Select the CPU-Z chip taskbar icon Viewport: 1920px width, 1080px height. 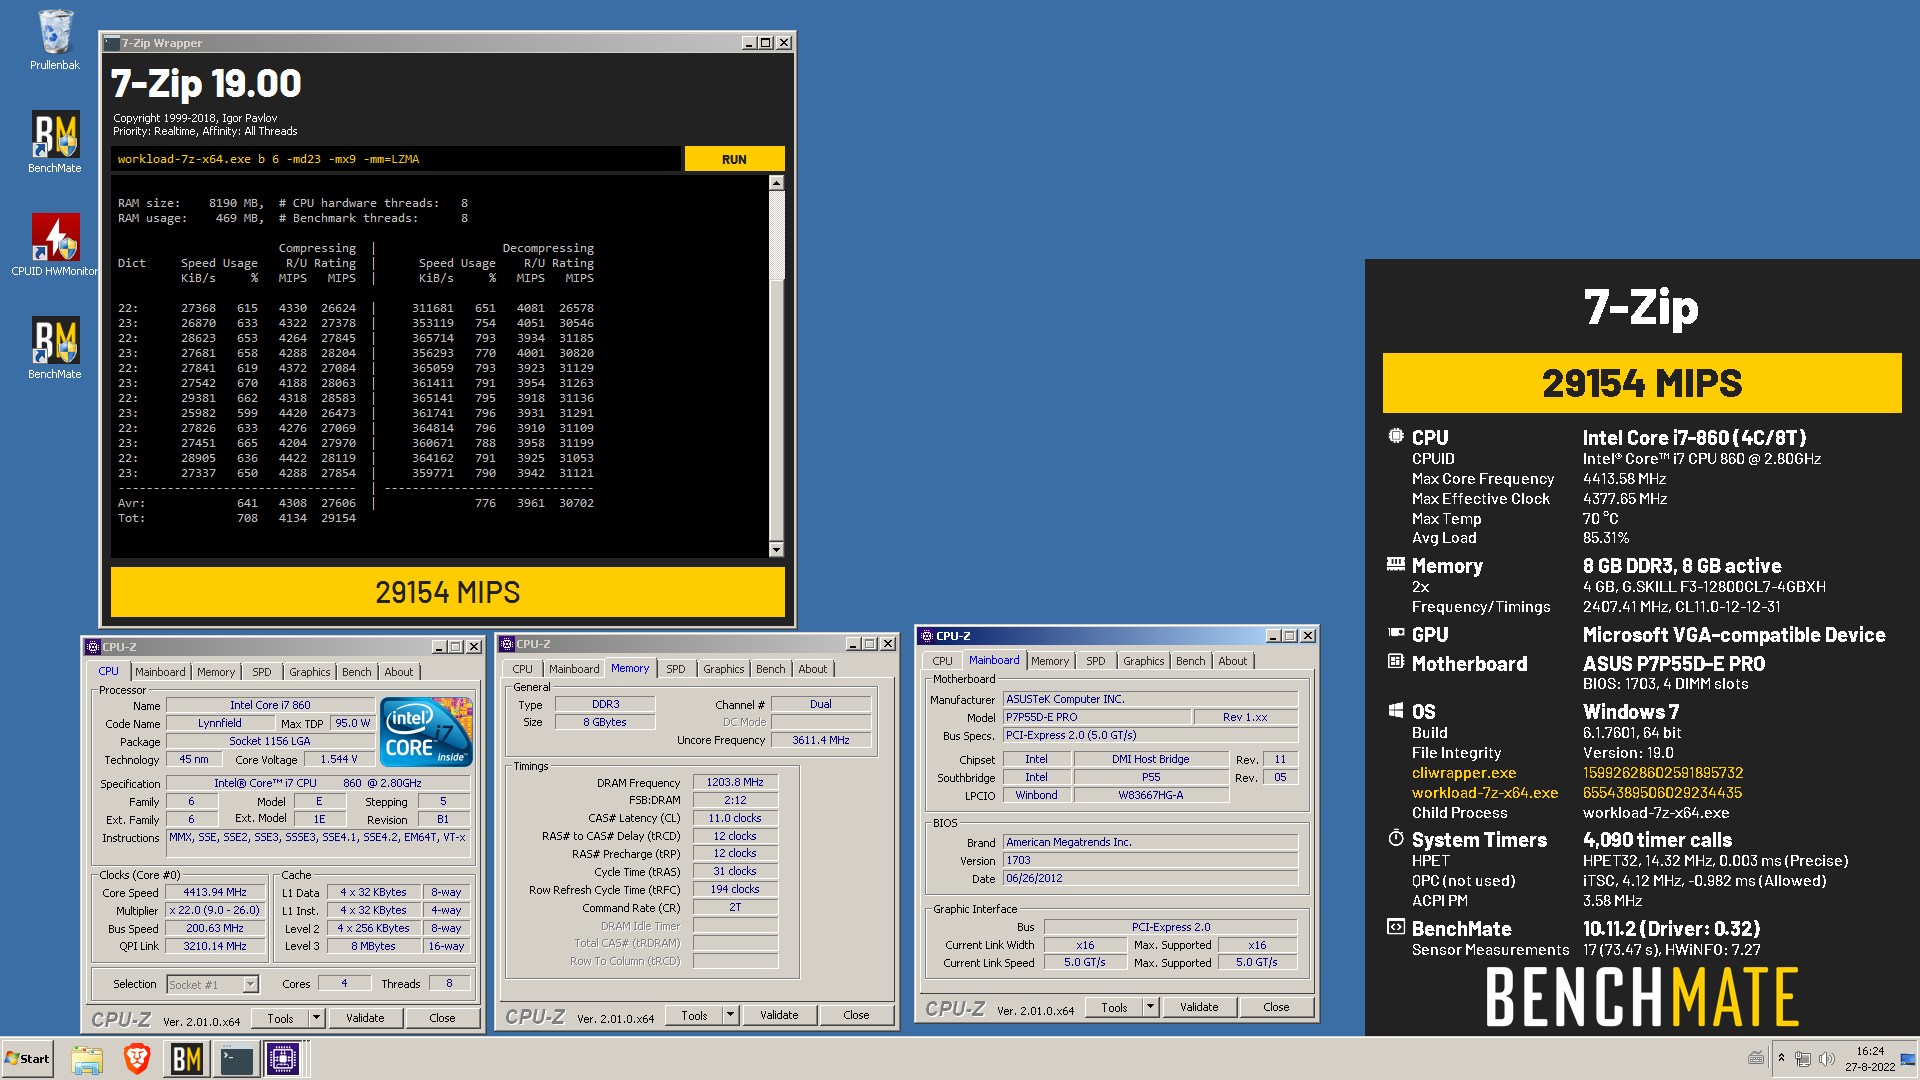click(283, 1059)
